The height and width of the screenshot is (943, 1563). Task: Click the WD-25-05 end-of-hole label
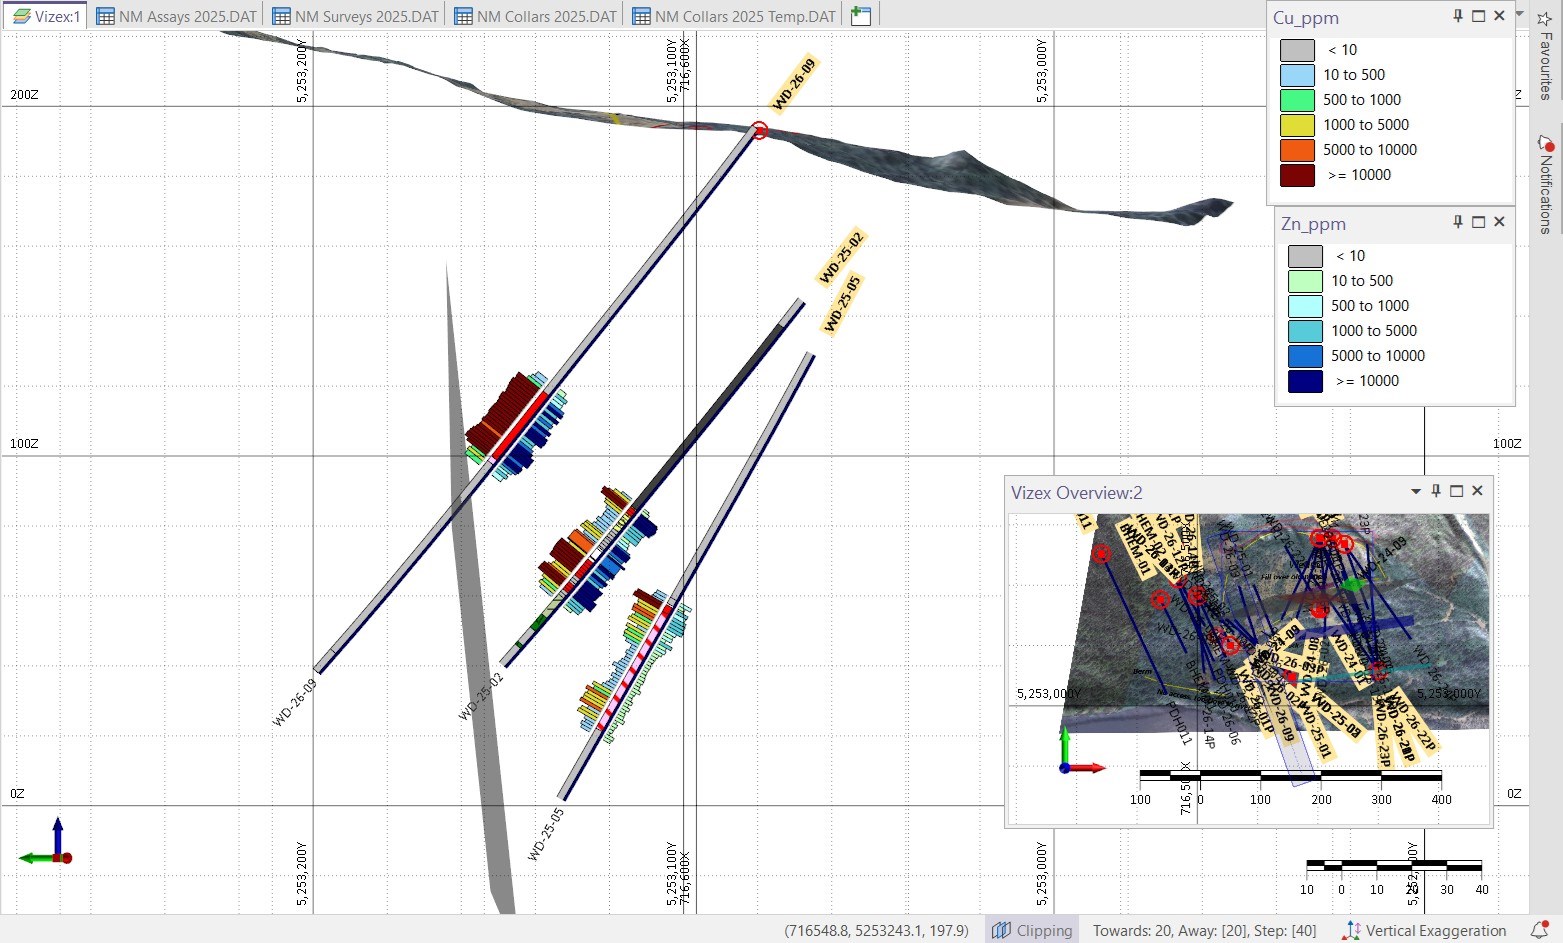(546, 834)
